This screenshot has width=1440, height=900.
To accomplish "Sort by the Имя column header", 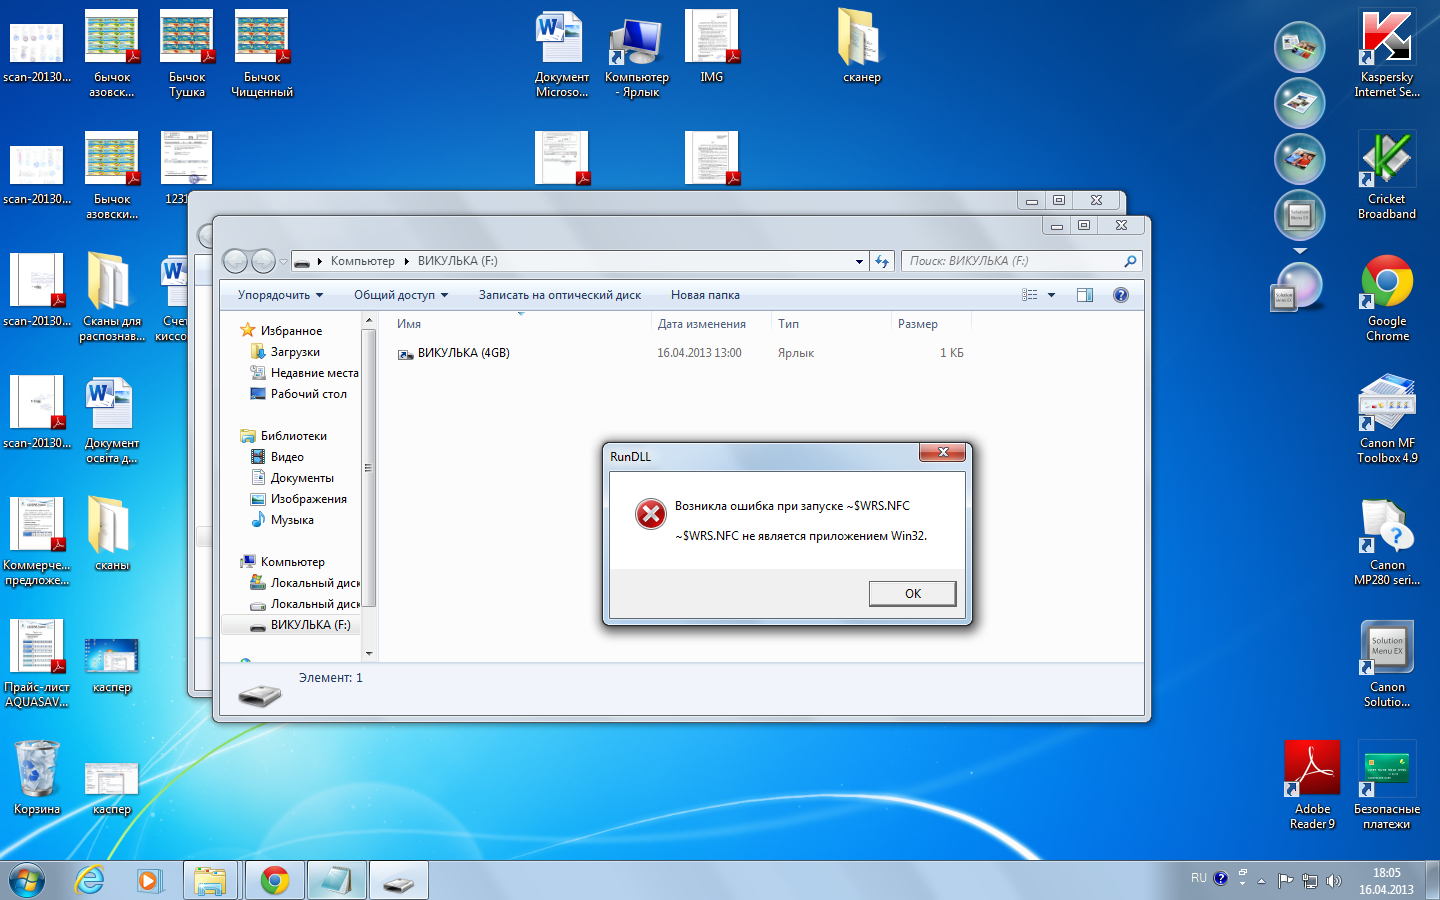I will click(x=520, y=324).
